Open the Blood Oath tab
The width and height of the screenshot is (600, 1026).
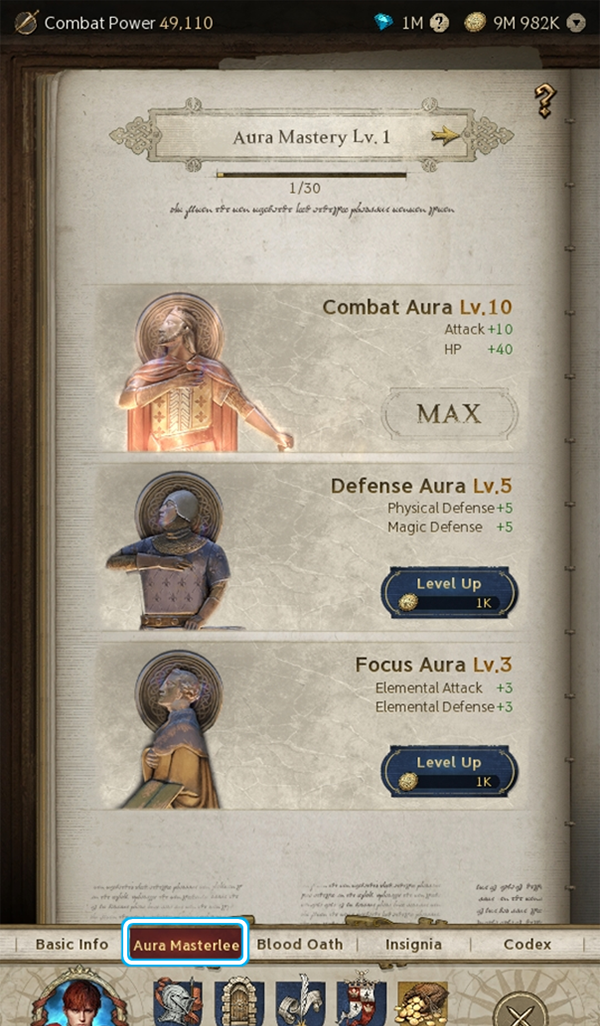click(300, 944)
